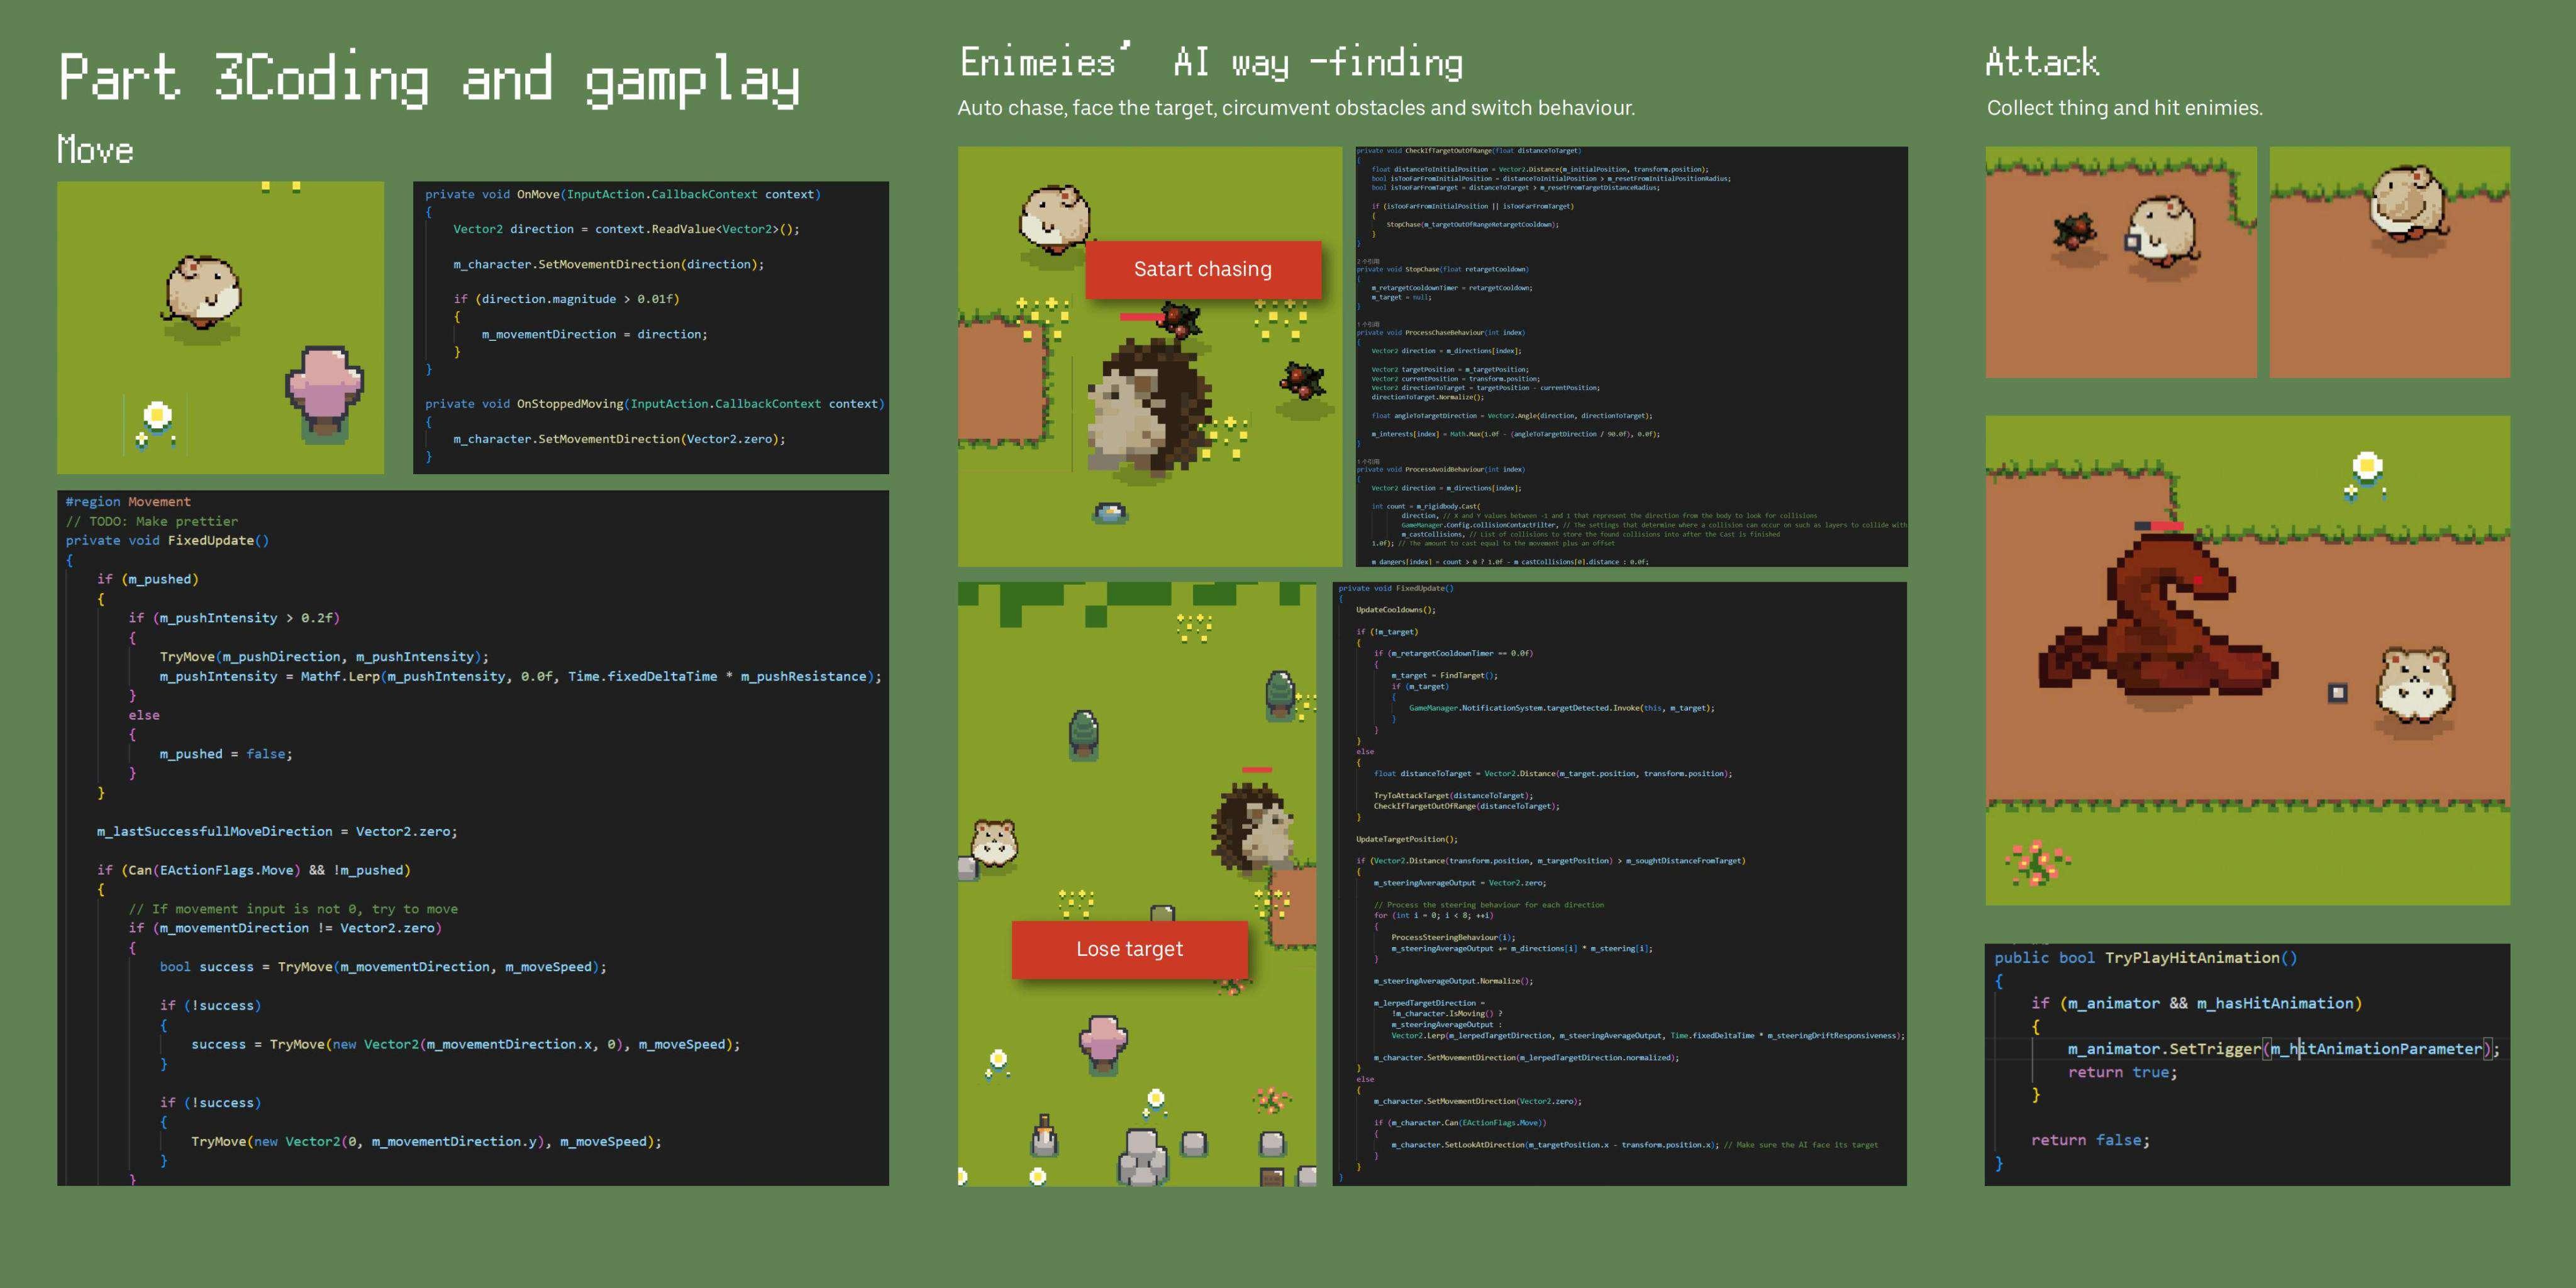Open the TryPlayHitAnimation code snippet
Screen dimensions: 2576x1288
tap(2246, 1064)
